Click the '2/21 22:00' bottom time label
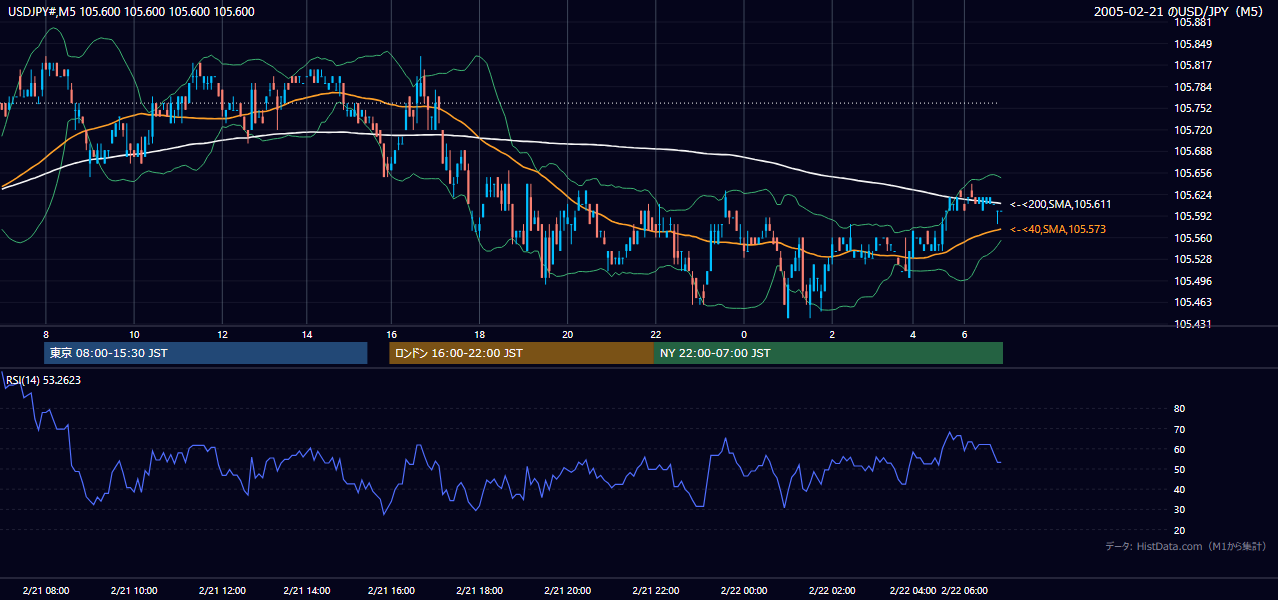This screenshot has height=600, width=1278. [x=655, y=590]
